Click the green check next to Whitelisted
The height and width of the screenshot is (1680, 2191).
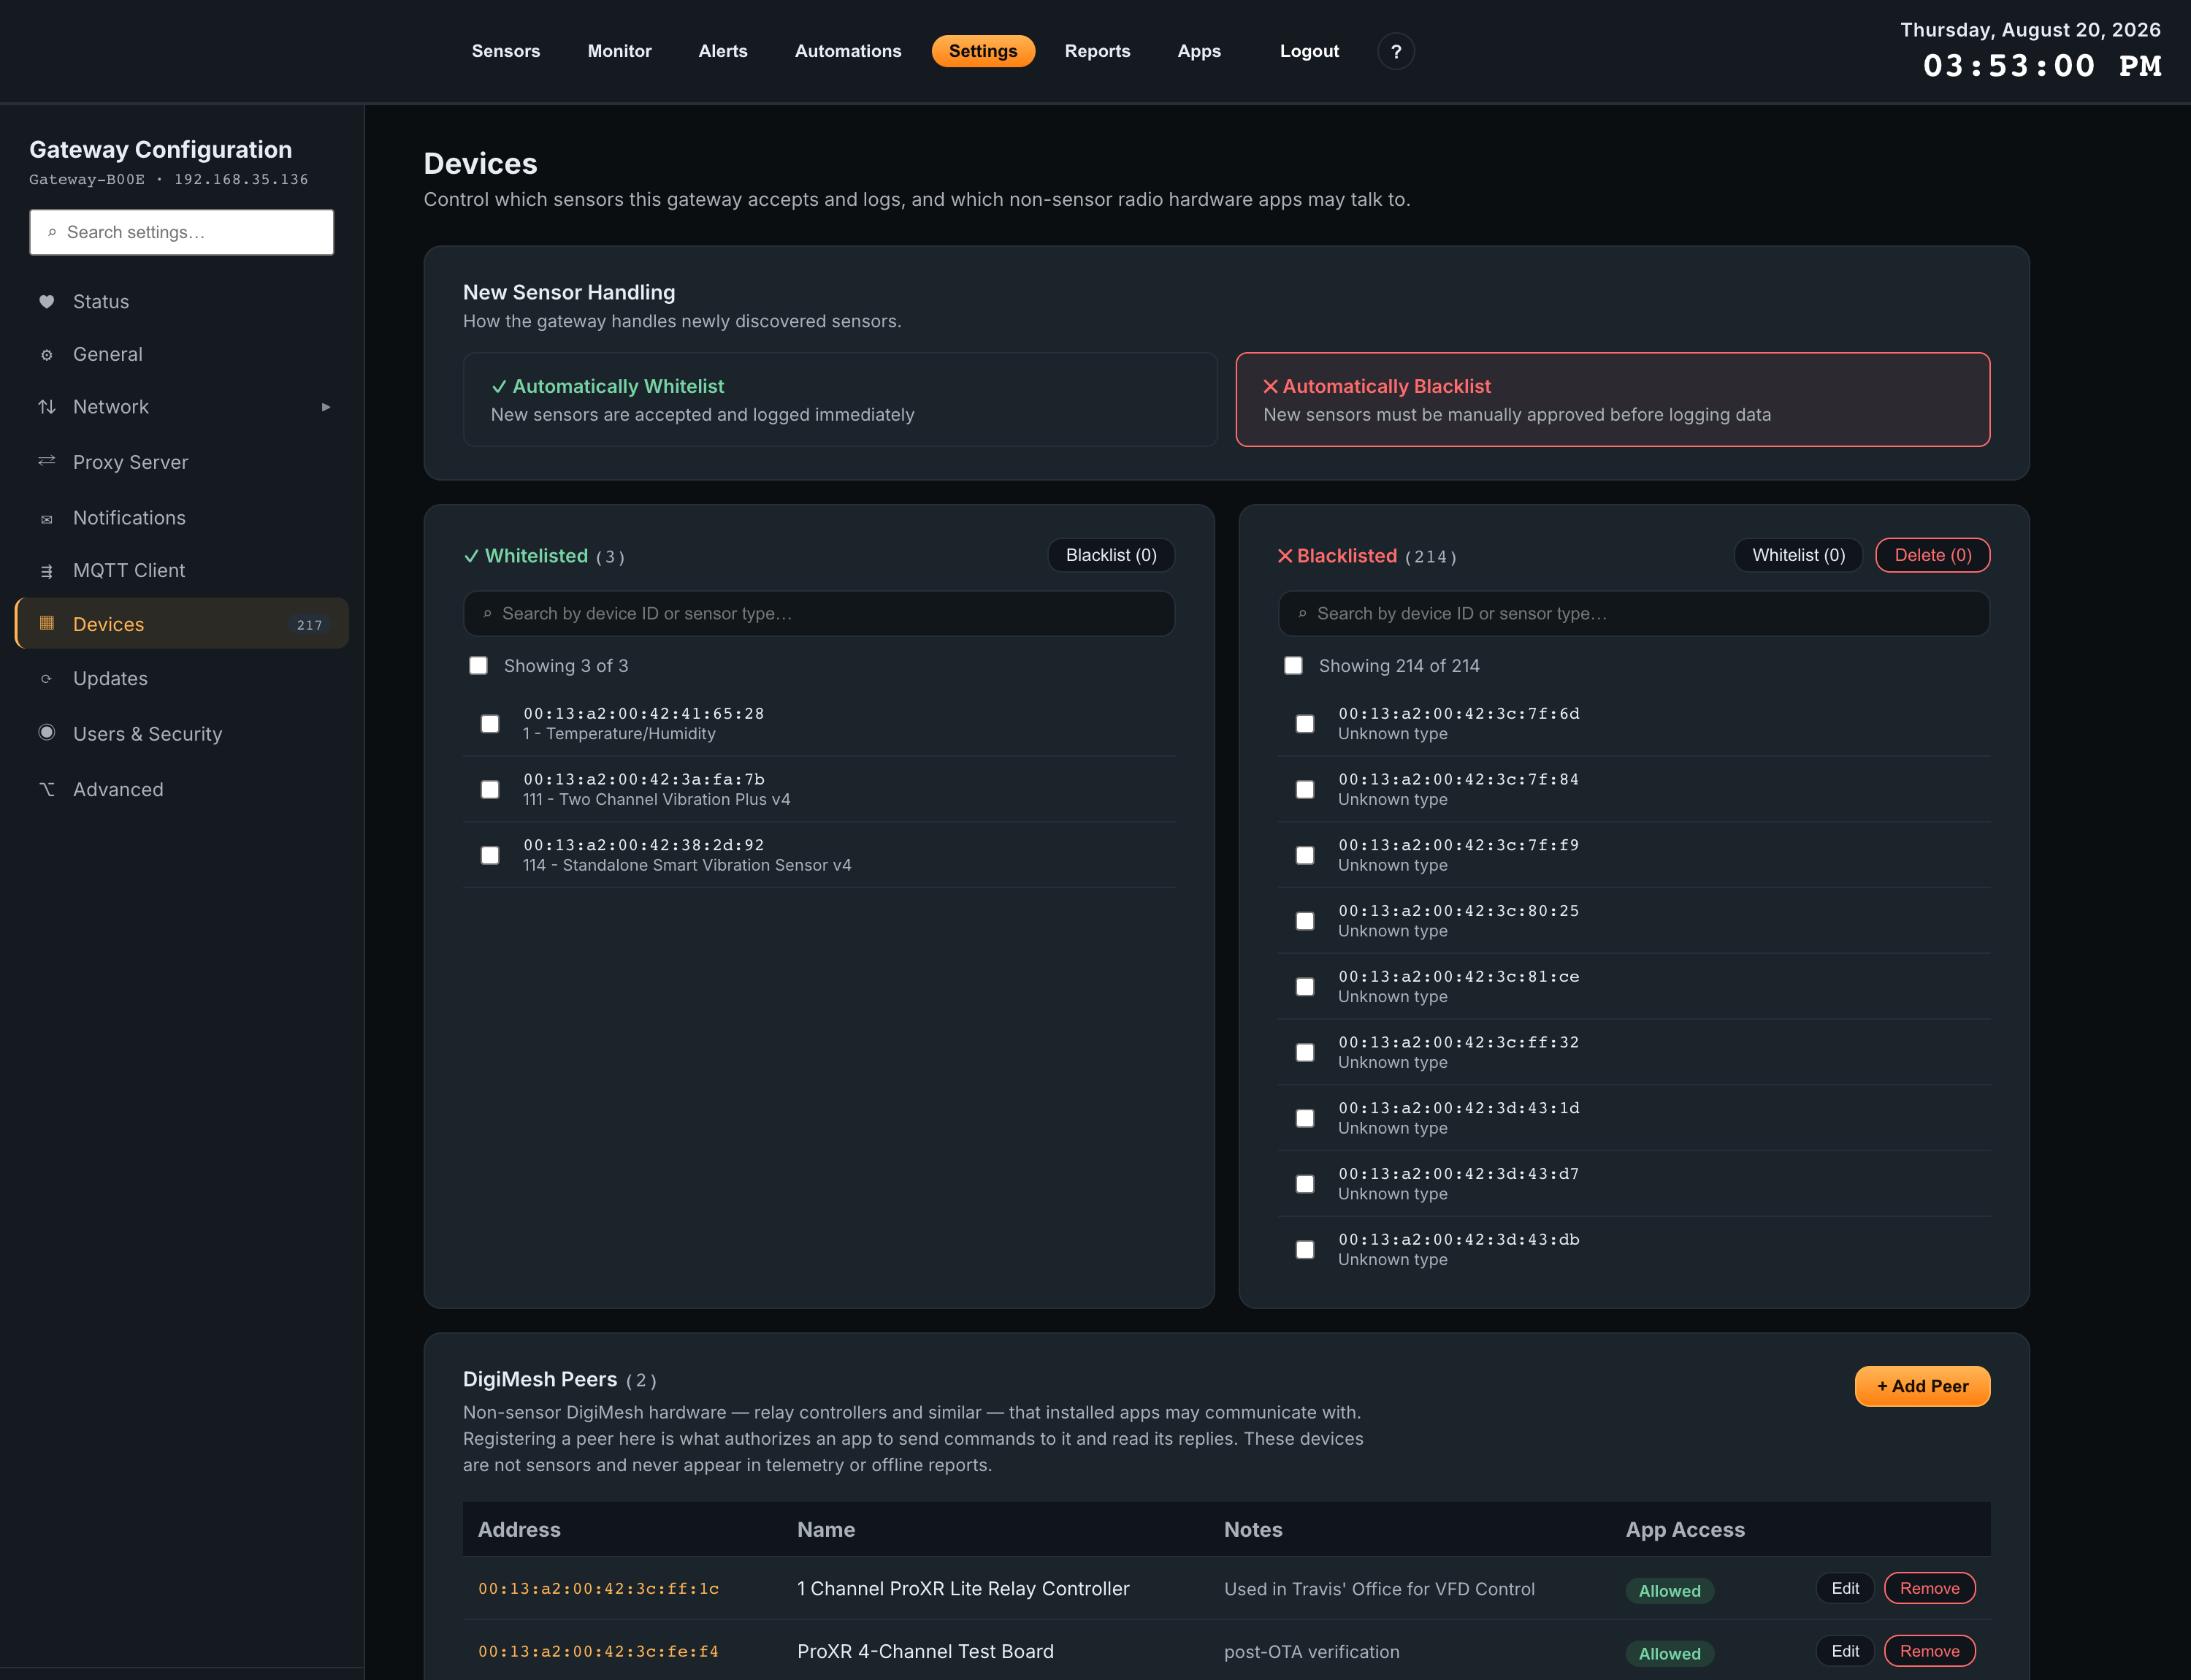[x=471, y=556]
